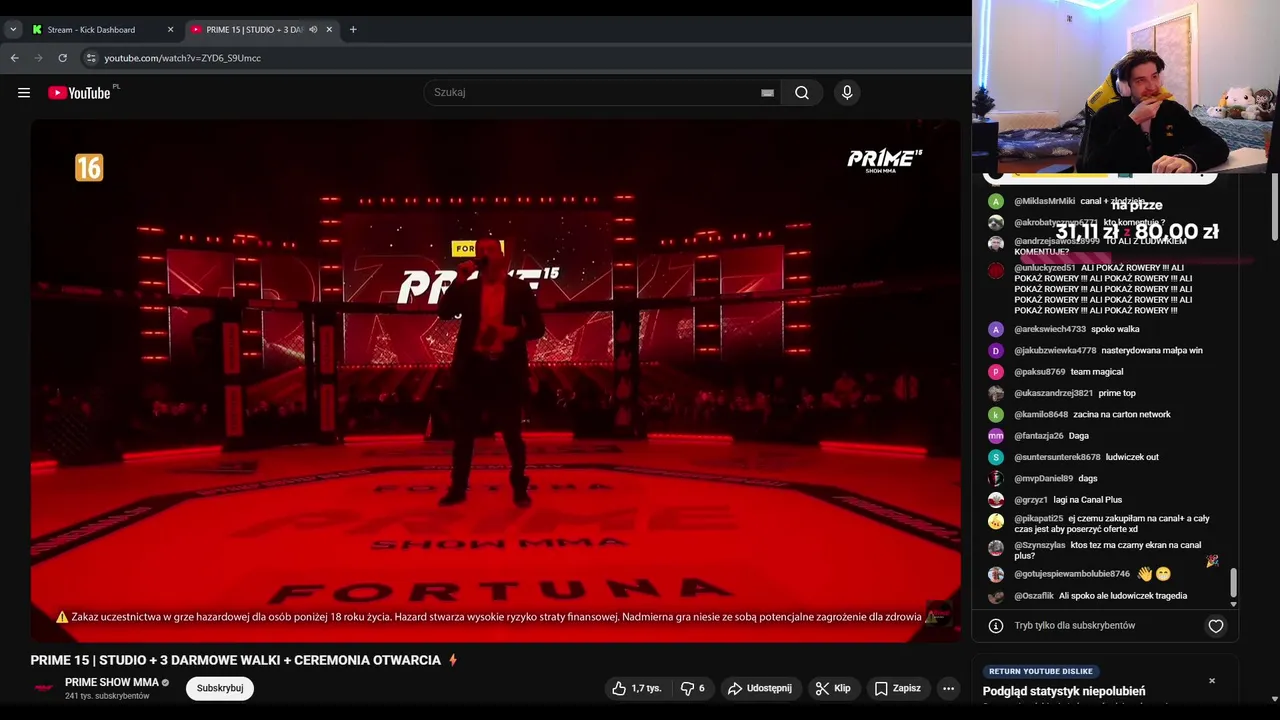Reload the page with the refresh icon

62,58
